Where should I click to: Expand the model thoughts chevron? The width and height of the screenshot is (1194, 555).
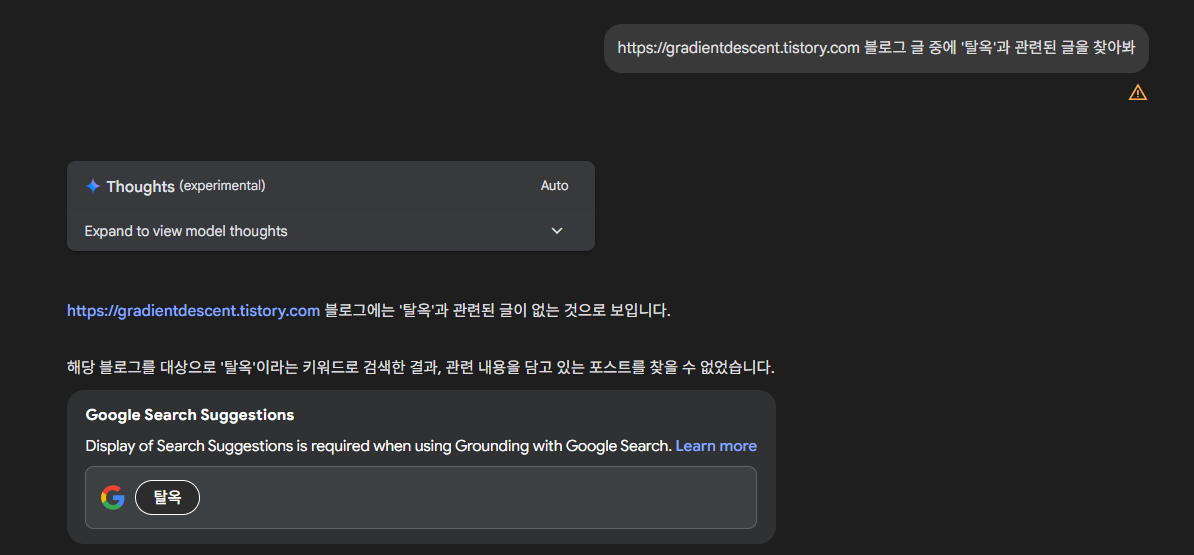(x=557, y=231)
